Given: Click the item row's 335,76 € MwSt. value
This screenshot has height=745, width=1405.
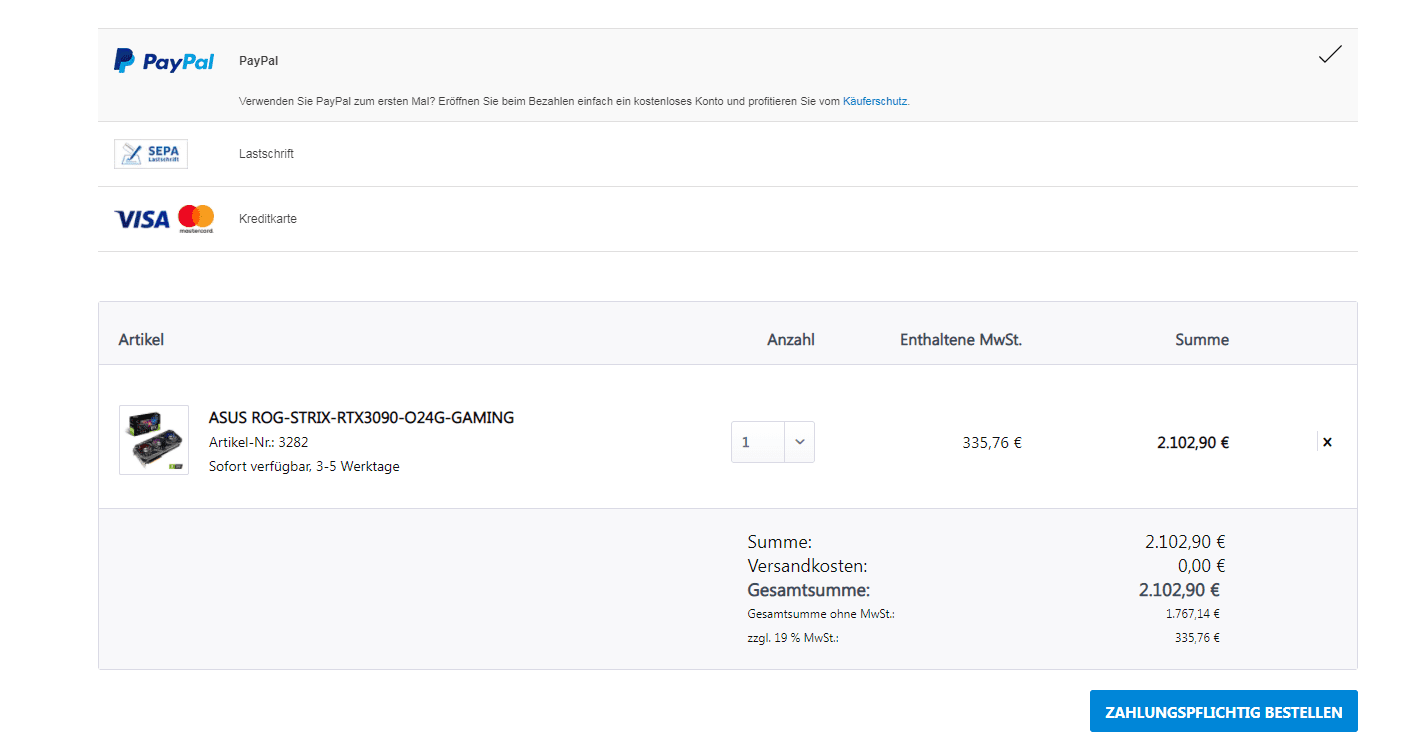Looking at the screenshot, I should pos(992,442).
